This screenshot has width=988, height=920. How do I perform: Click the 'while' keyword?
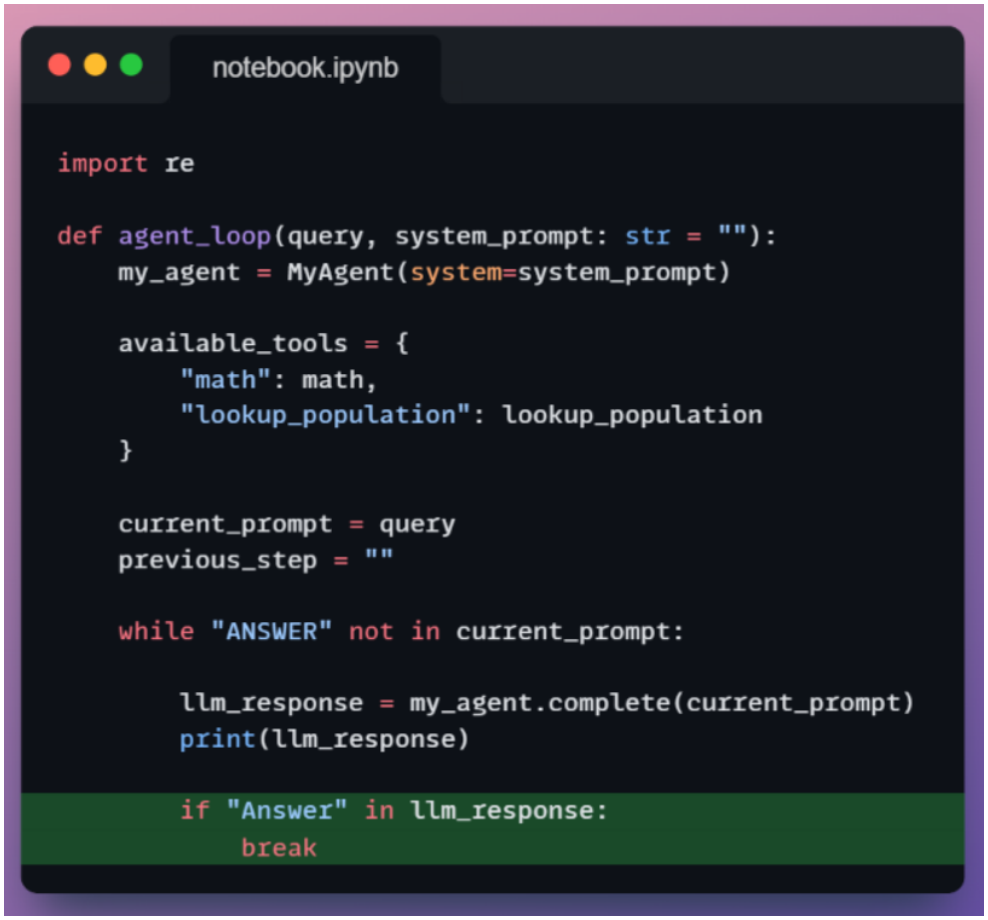click(156, 631)
